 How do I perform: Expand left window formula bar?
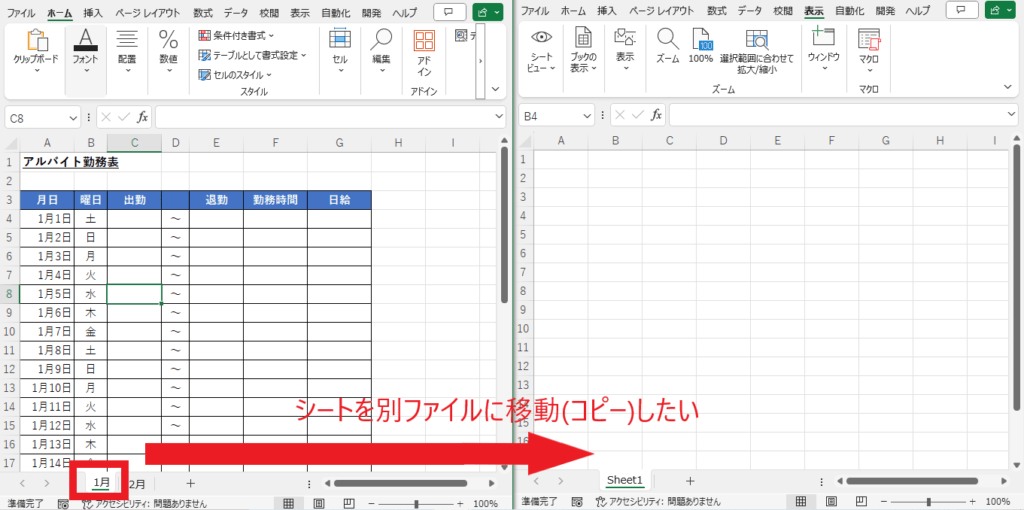click(x=499, y=118)
